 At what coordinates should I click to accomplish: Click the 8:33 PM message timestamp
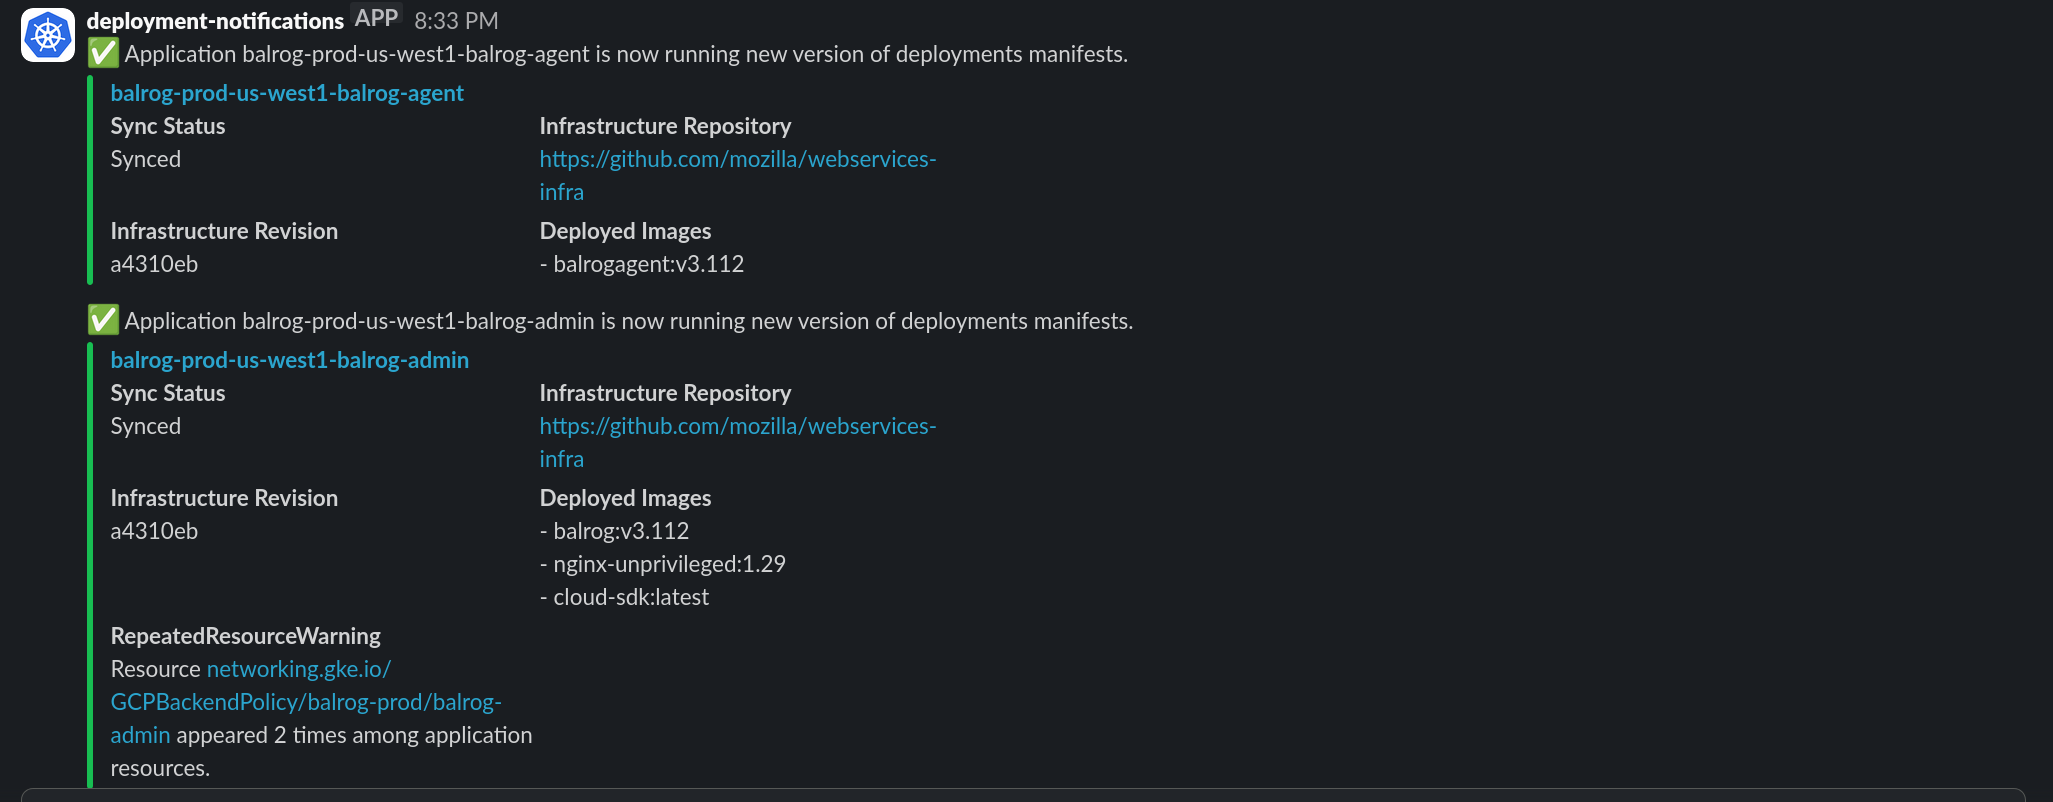[456, 21]
